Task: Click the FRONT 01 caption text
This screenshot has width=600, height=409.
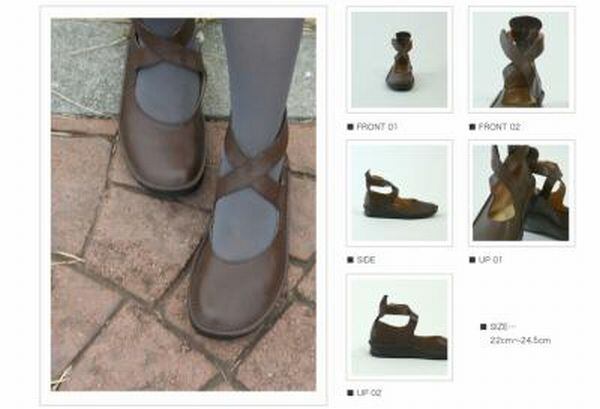Action: point(377,127)
